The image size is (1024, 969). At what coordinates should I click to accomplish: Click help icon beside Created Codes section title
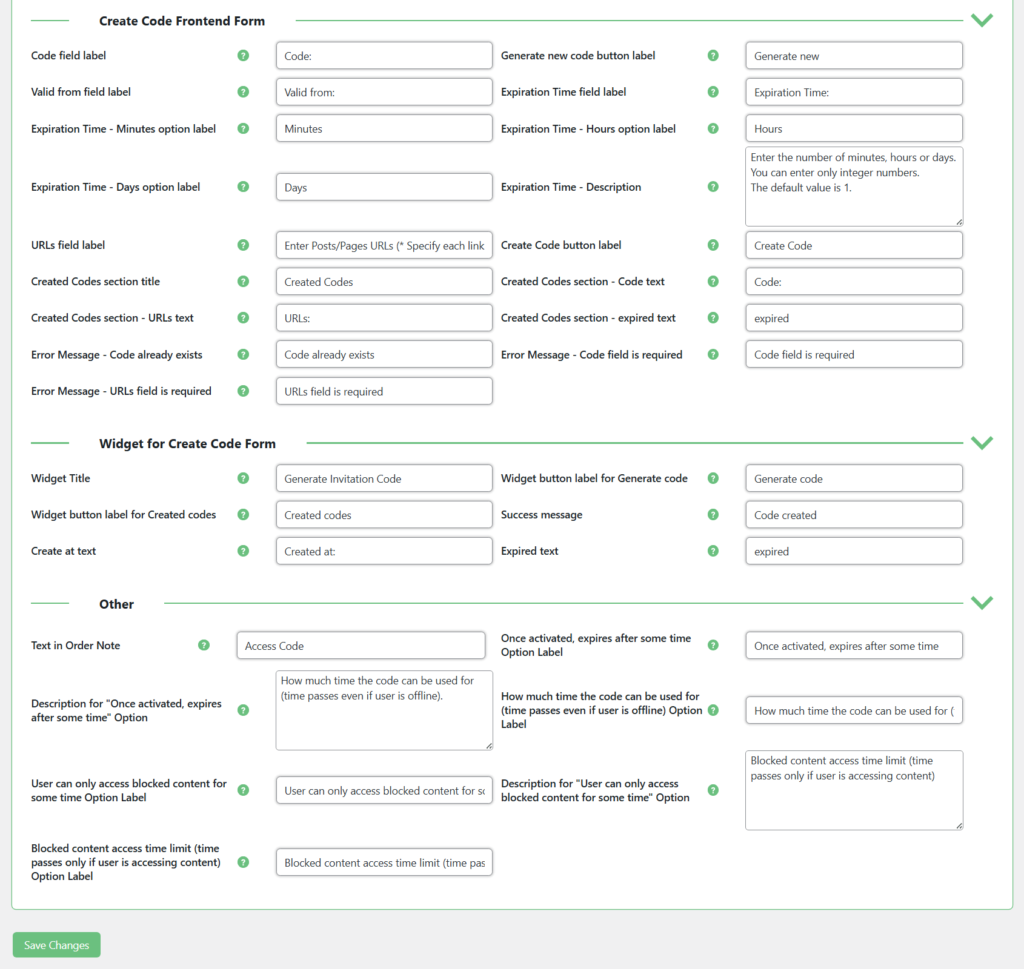pos(243,281)
